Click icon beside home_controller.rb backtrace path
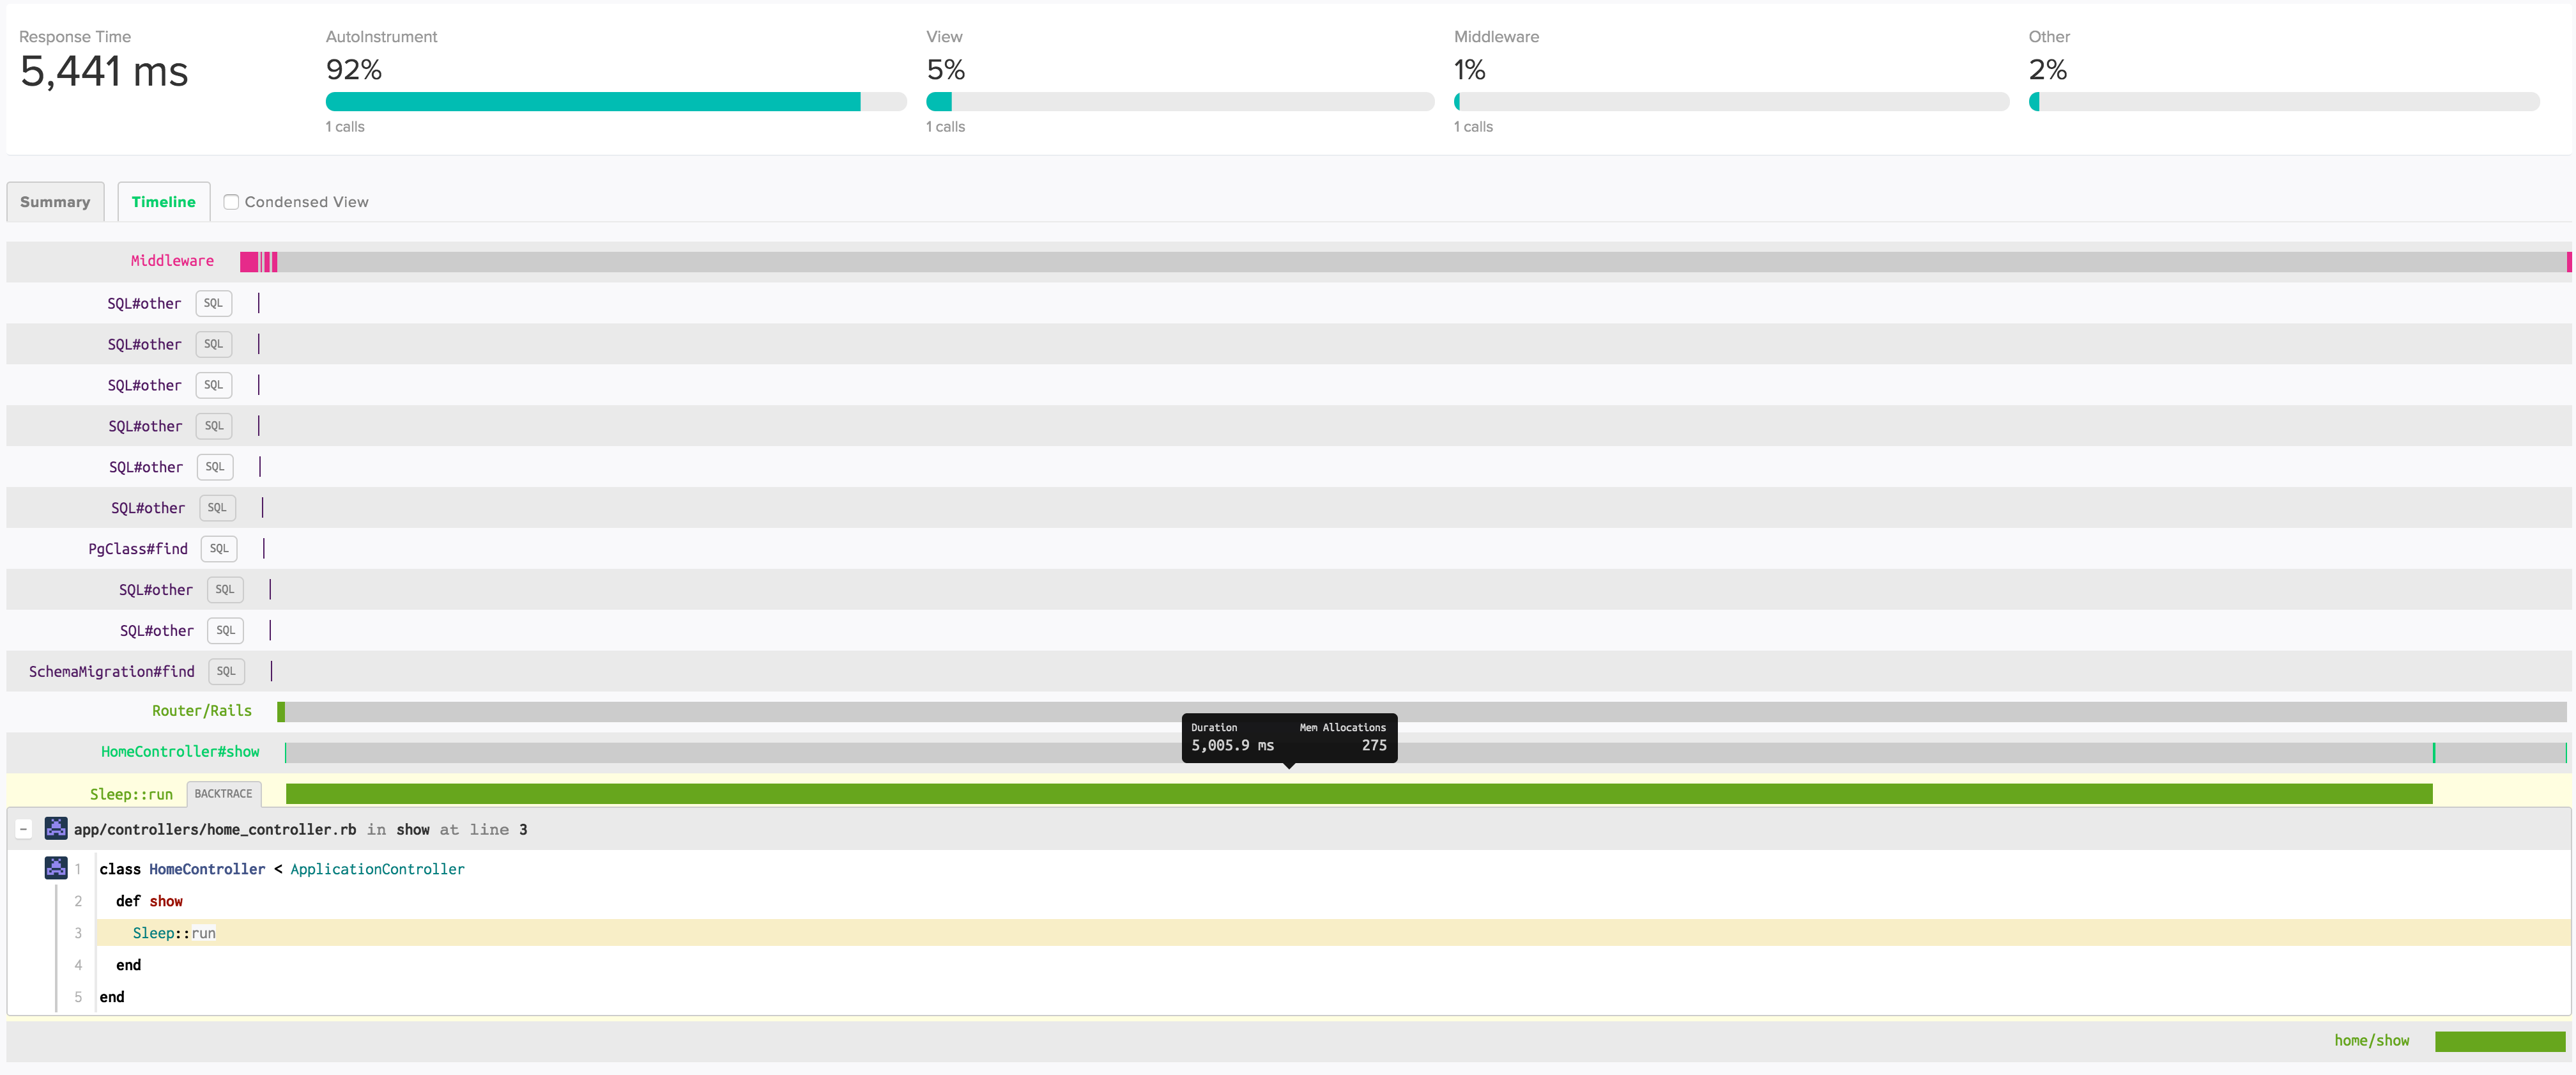 click(56, 828)
